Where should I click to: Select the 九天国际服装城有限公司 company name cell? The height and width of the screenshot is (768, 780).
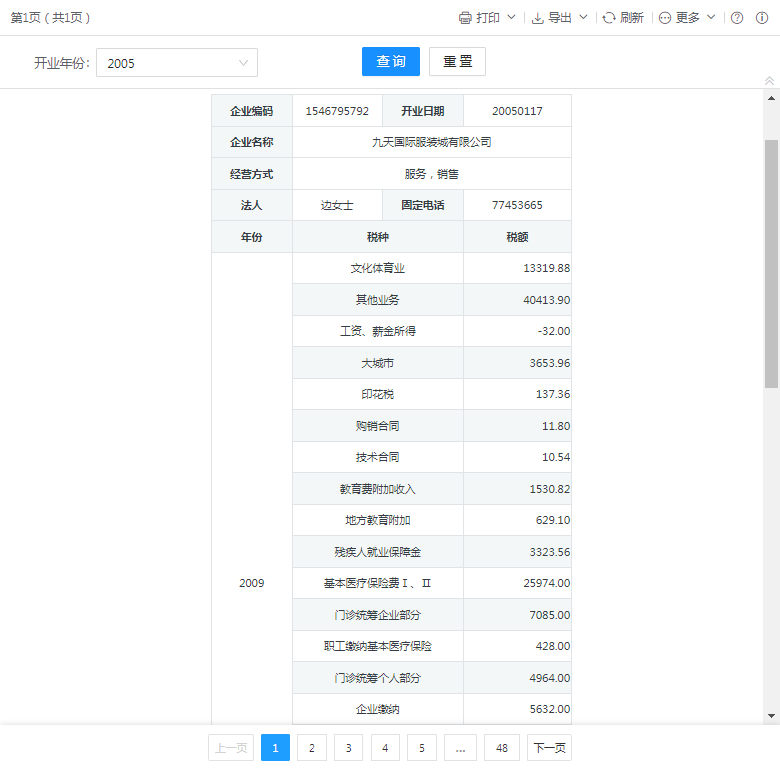tap(431, 142)
